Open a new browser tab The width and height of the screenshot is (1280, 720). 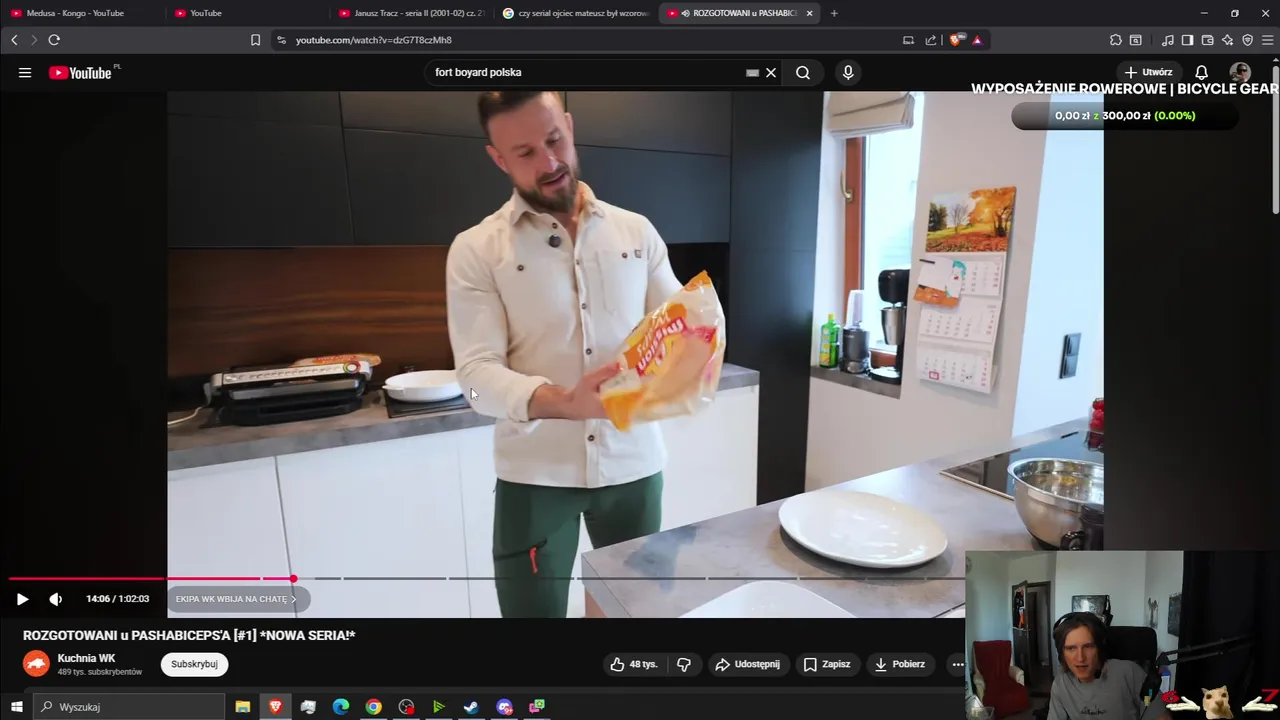point(834,13)
